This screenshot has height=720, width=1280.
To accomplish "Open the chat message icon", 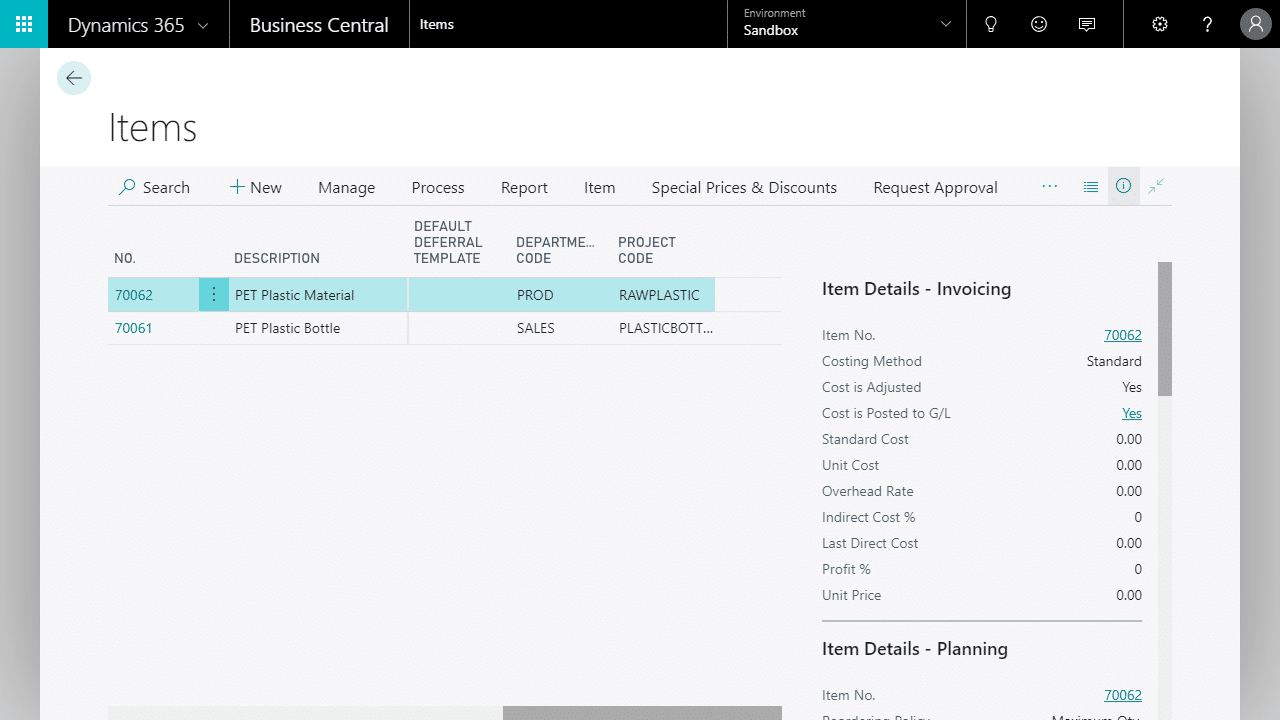I will [x=1087, y=24].
